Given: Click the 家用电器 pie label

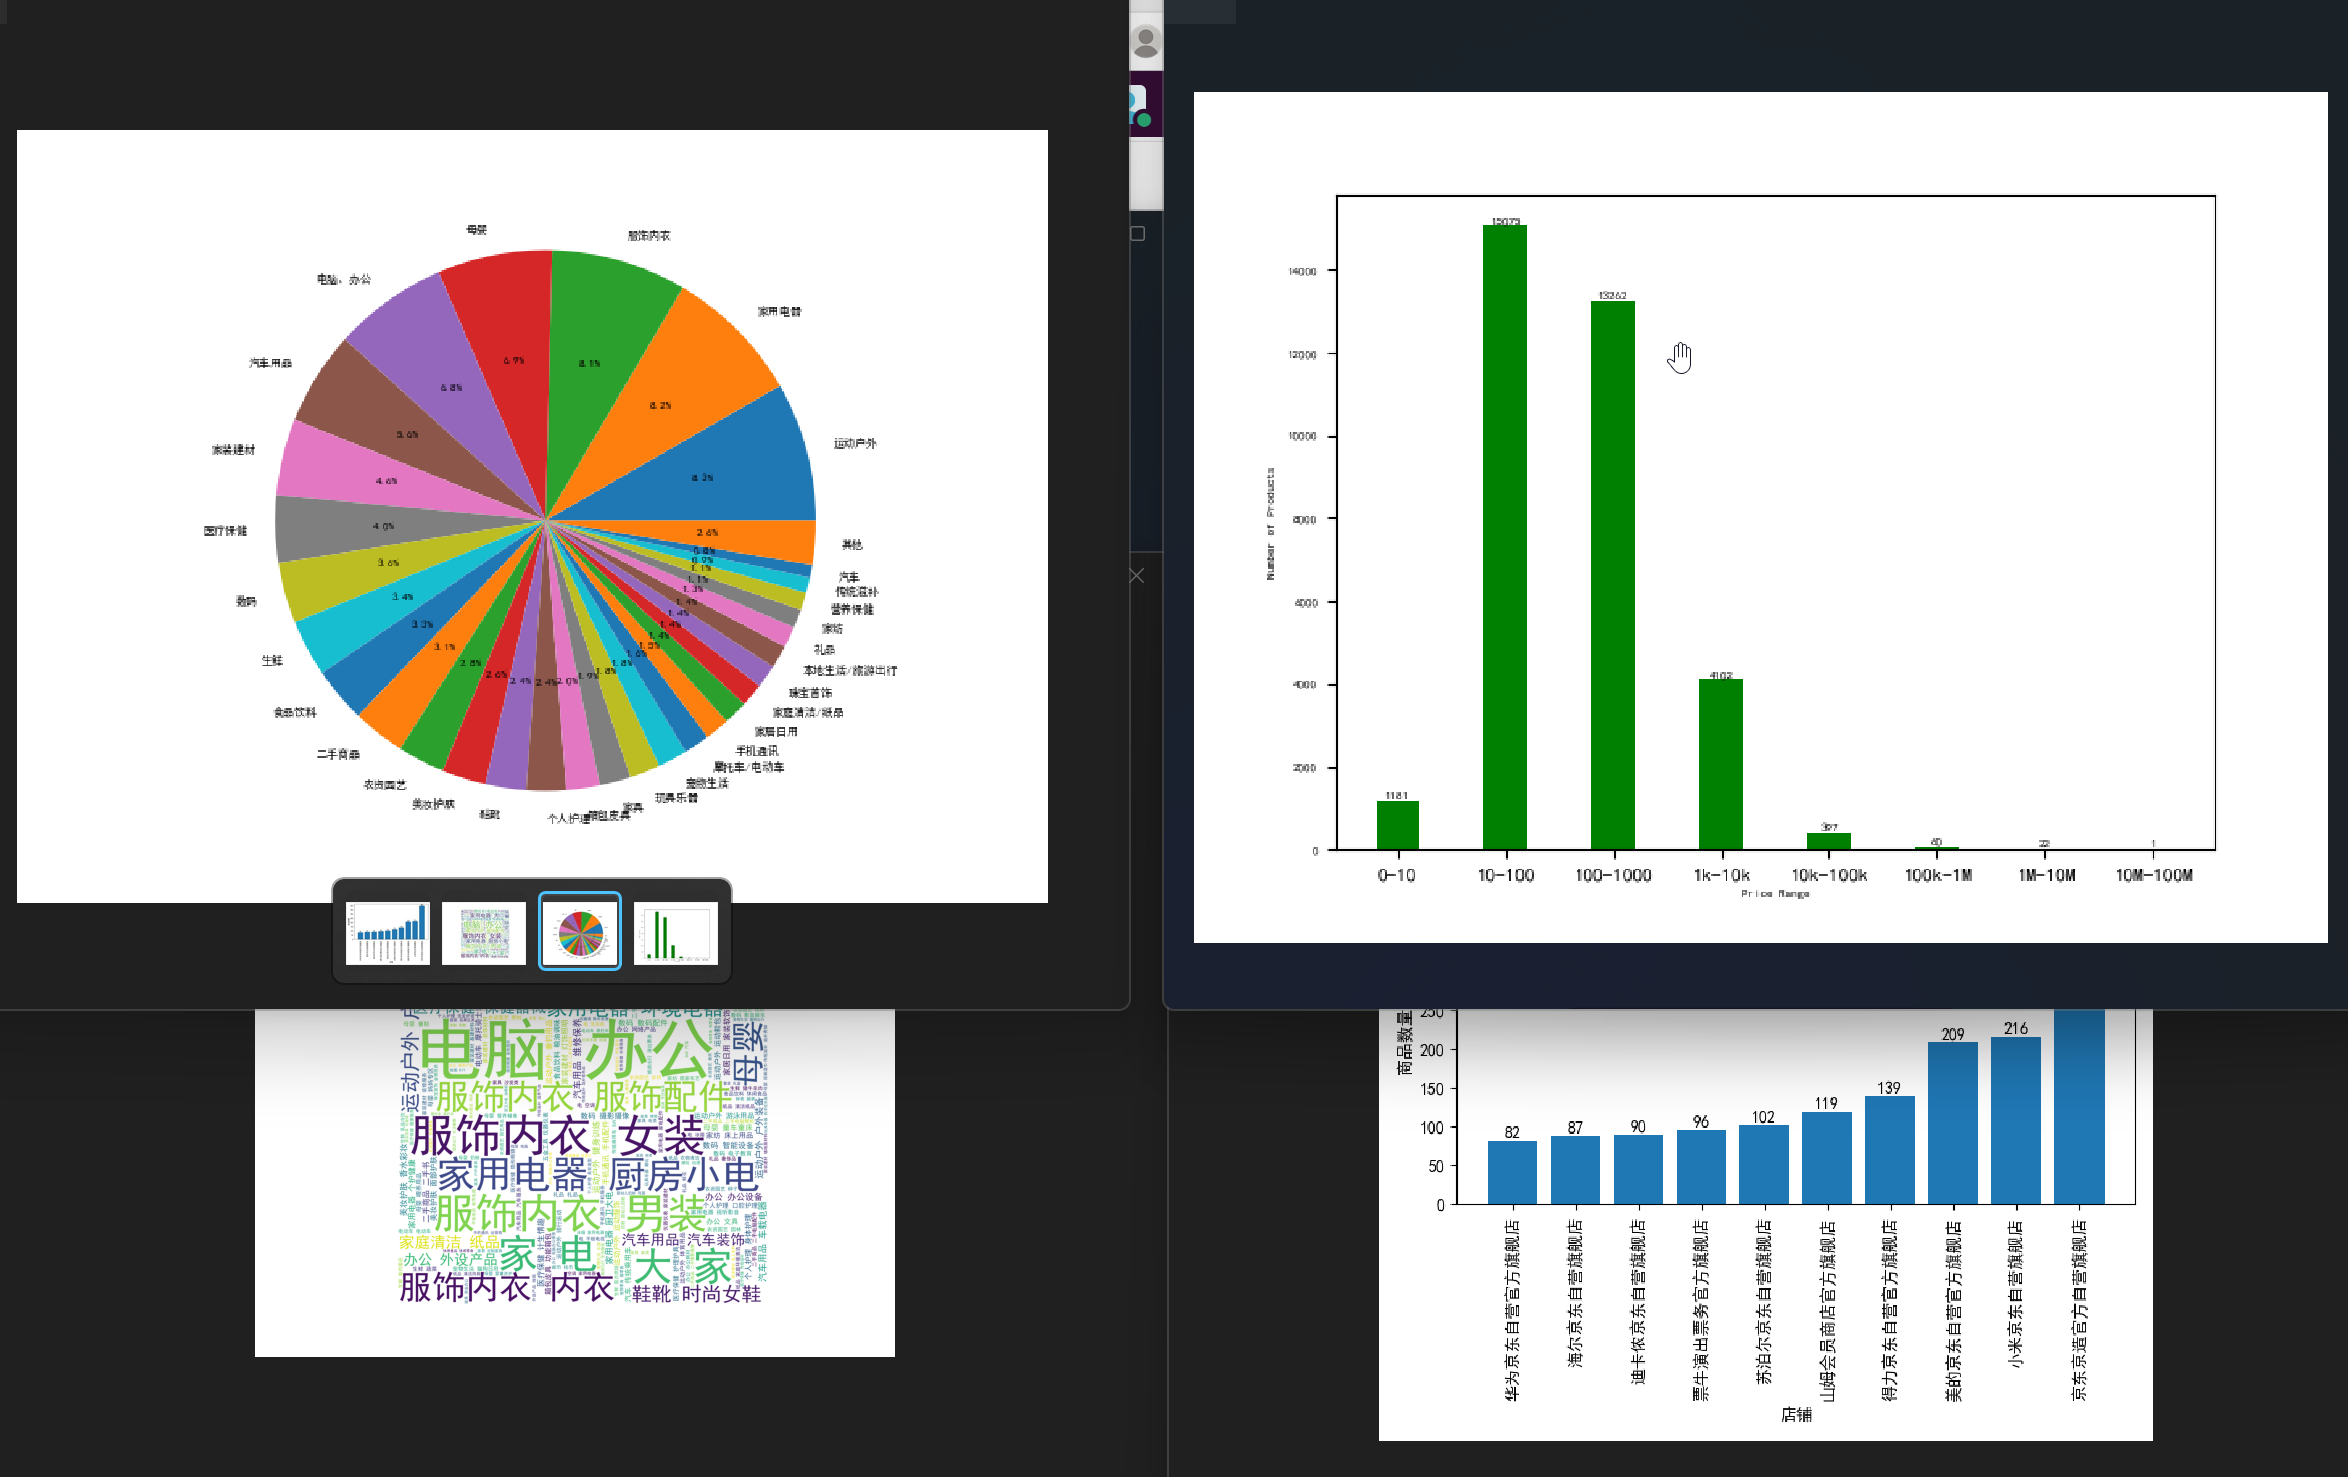Looking at the screenshot, I should tap(779, 311).
